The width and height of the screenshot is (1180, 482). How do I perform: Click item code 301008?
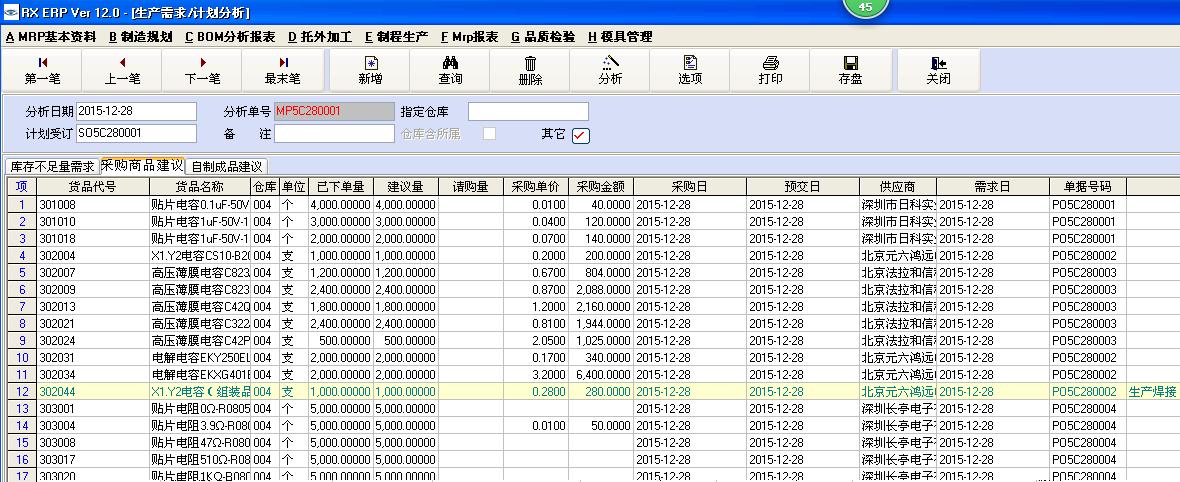(58, 205)
